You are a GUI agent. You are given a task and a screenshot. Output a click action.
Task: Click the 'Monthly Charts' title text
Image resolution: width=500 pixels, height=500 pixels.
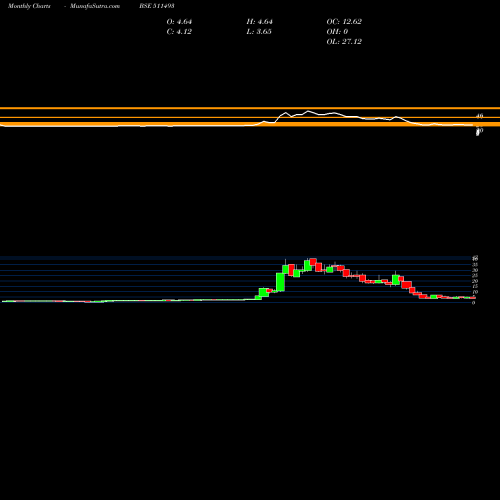click(x=29, y=6)
